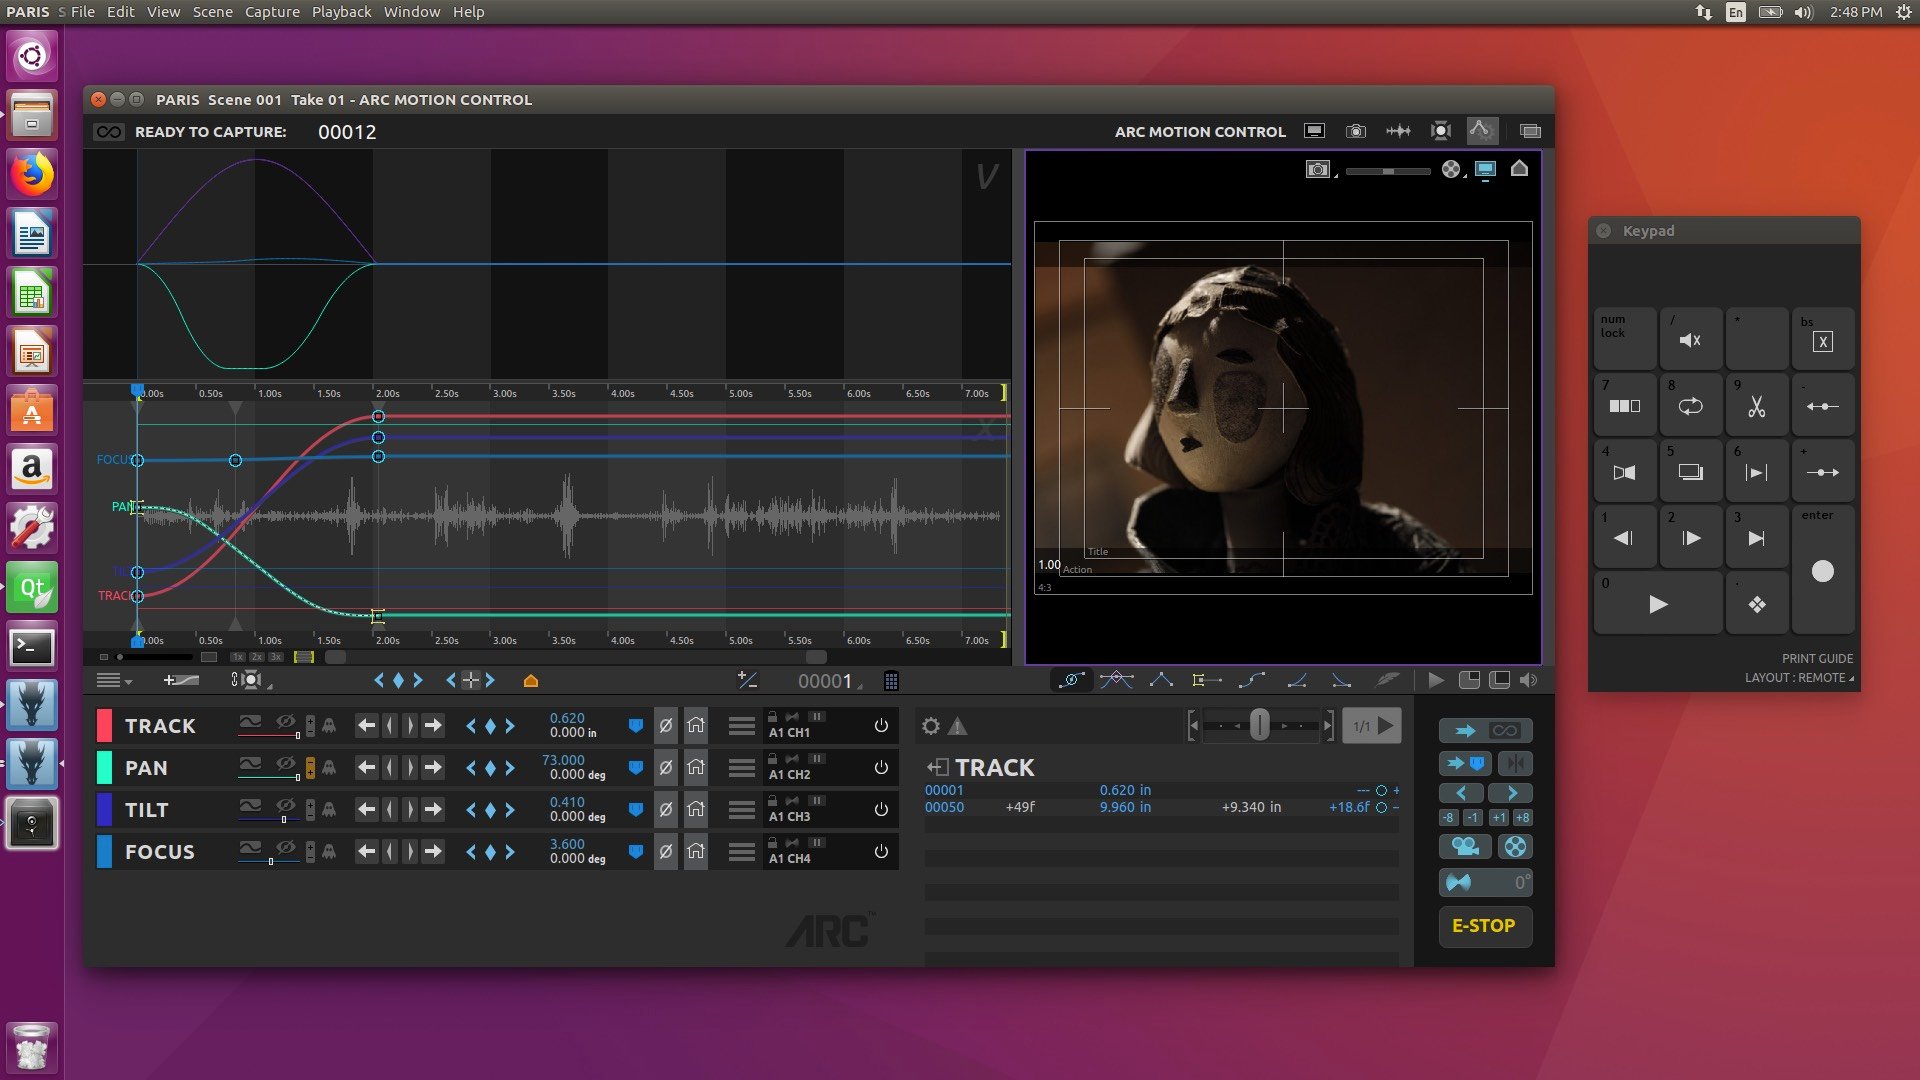This screenshot has height=1080, width=1920.
Task: Select the ease-in keyframe icon
Action: pos(1297,680)
